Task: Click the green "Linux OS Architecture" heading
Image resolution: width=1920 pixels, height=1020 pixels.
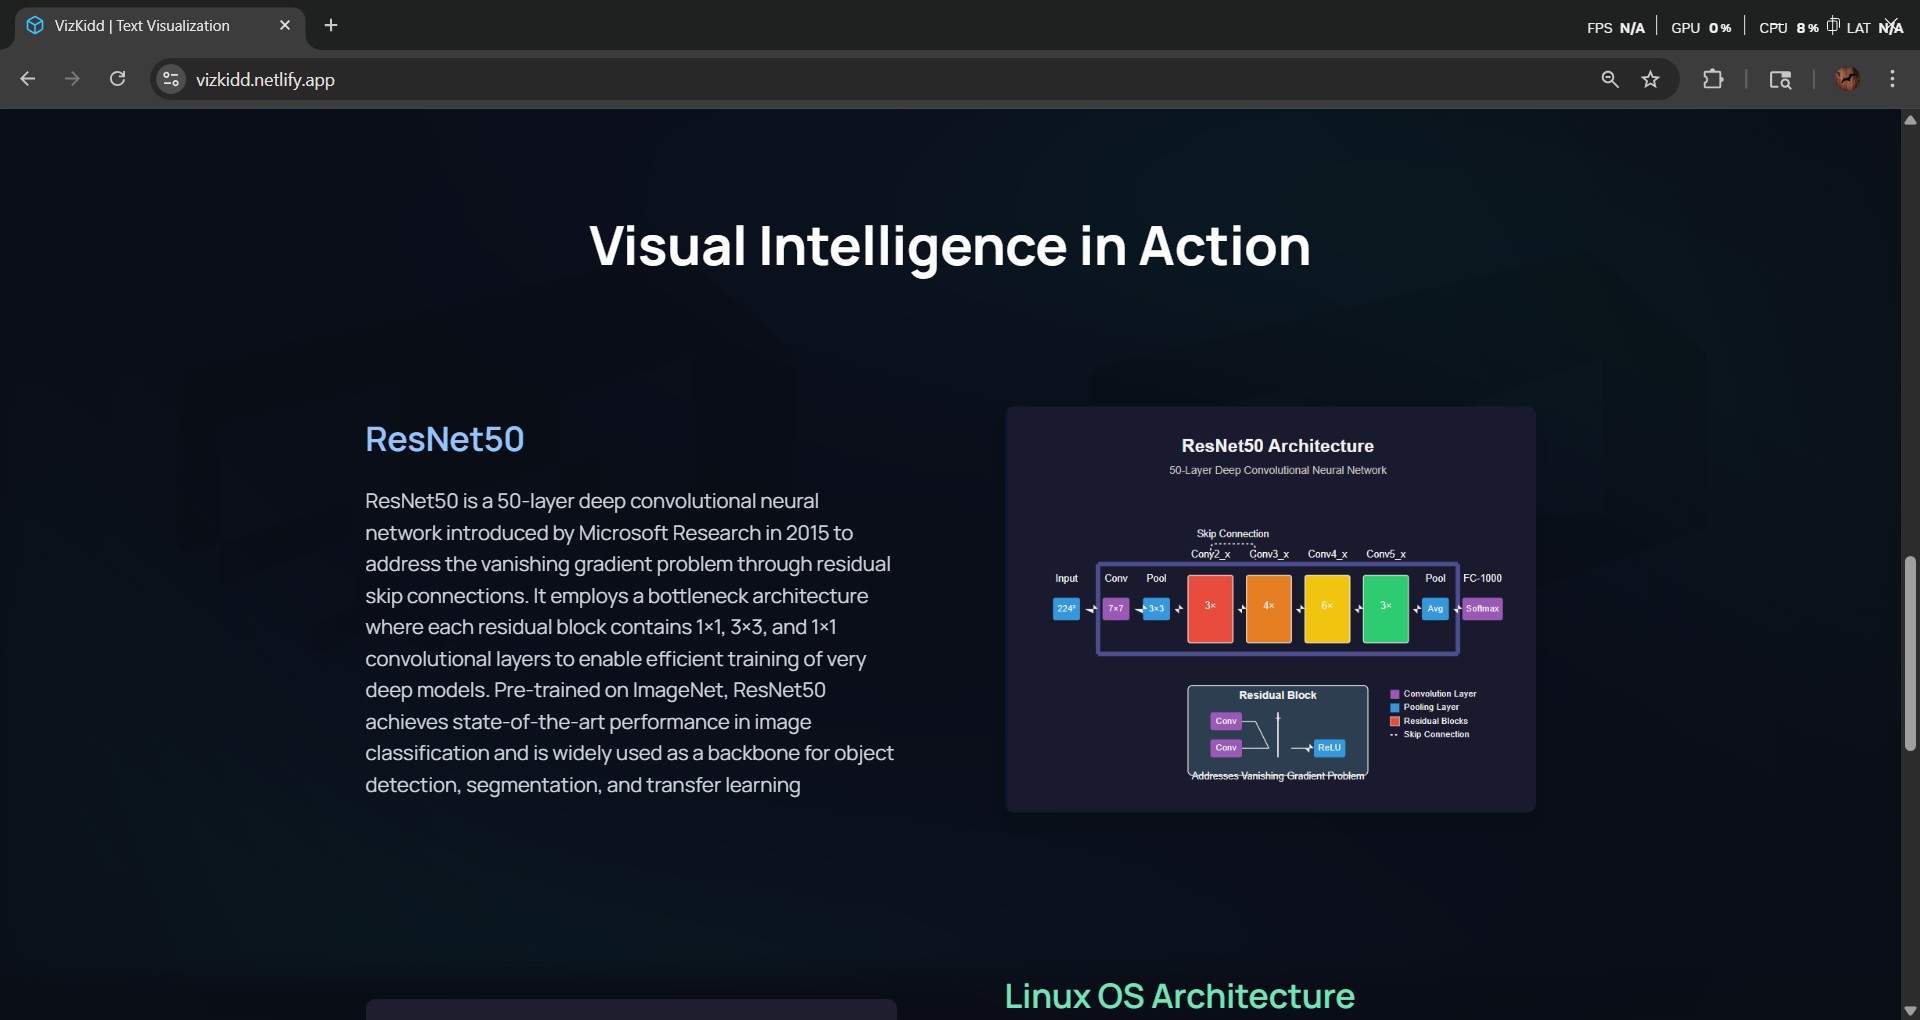Action: click(1179, 996)
